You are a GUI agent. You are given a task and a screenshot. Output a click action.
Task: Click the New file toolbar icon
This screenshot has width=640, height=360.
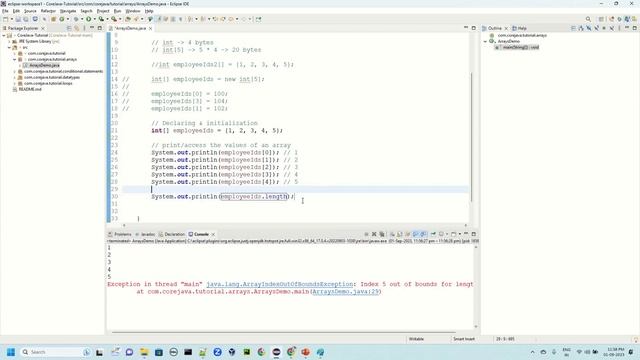coord(6,19)
